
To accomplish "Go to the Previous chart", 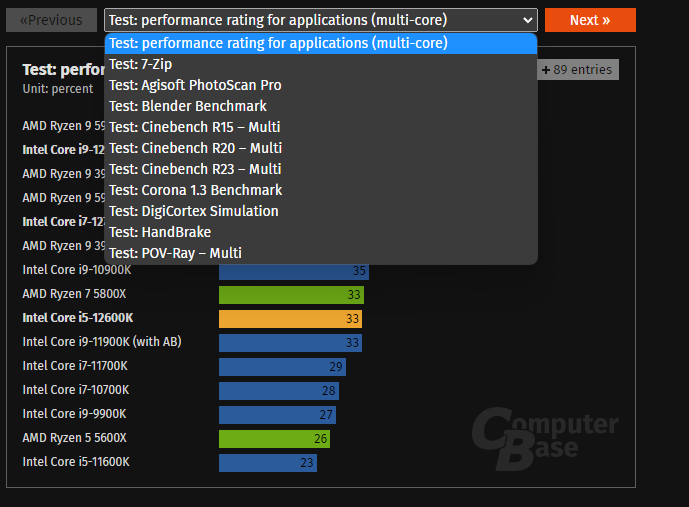I will click(51, 20).
